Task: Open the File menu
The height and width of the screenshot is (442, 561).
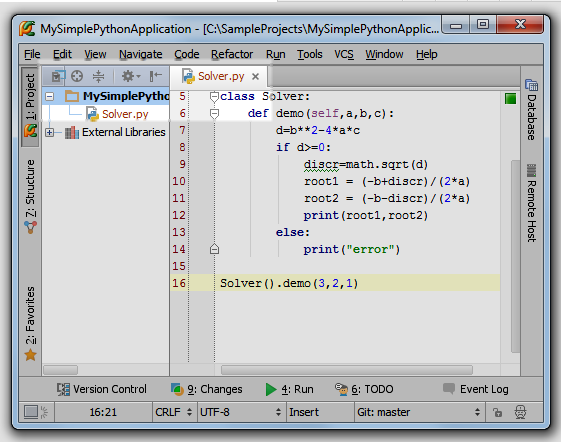Action: tap(32, 54)
